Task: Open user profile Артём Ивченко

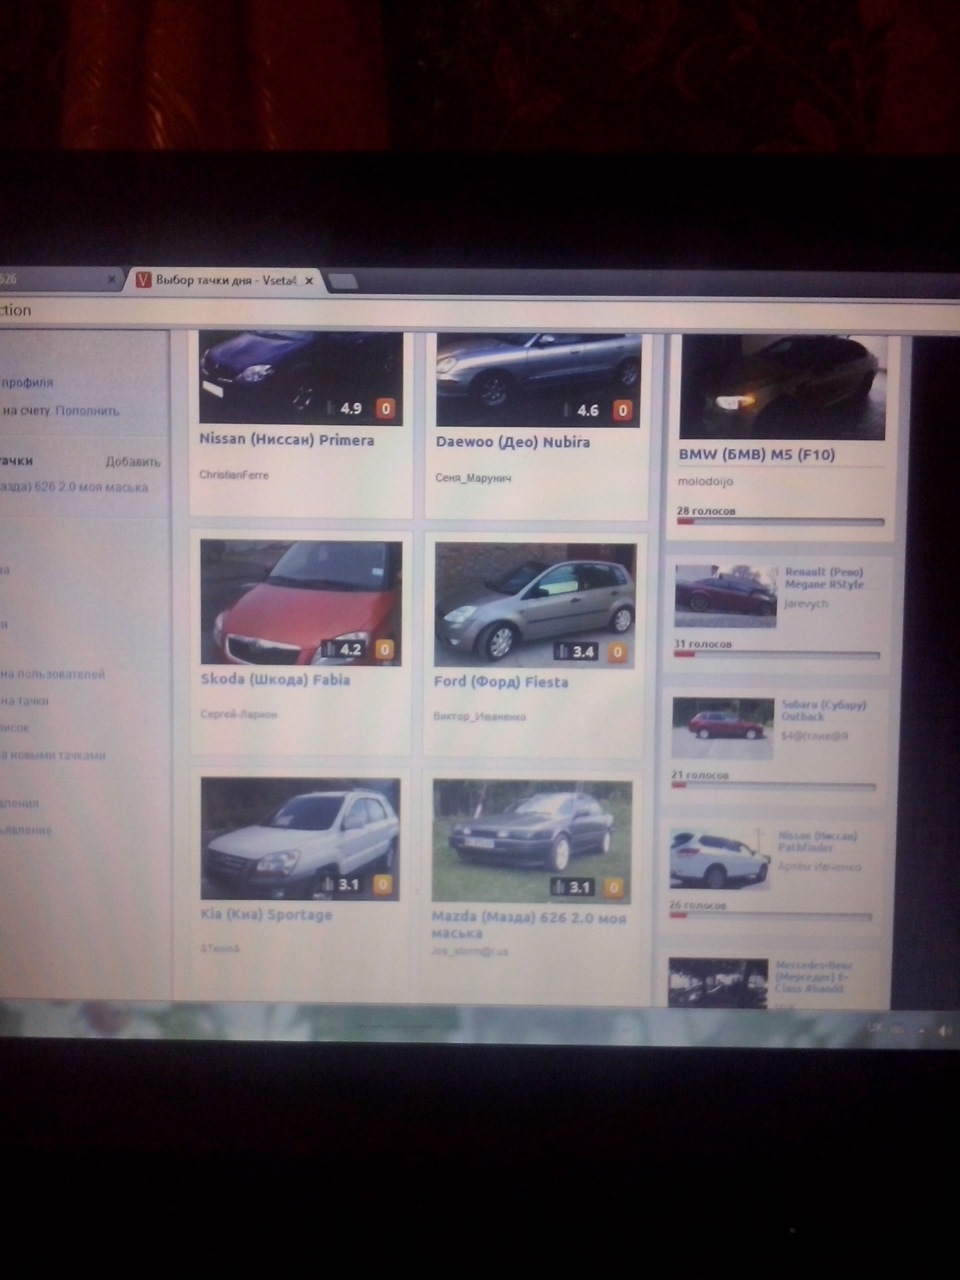Action: [x=819, y=867]
